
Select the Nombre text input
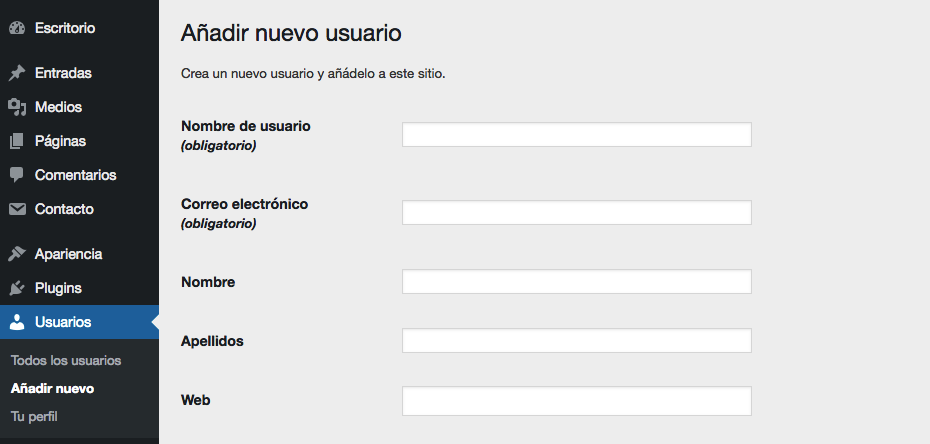click(x=576, y=282)
